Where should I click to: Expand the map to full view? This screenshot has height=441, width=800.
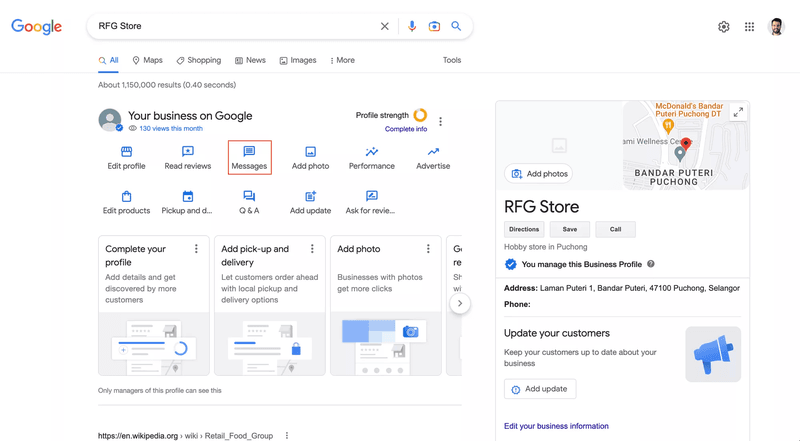point(738,113)
